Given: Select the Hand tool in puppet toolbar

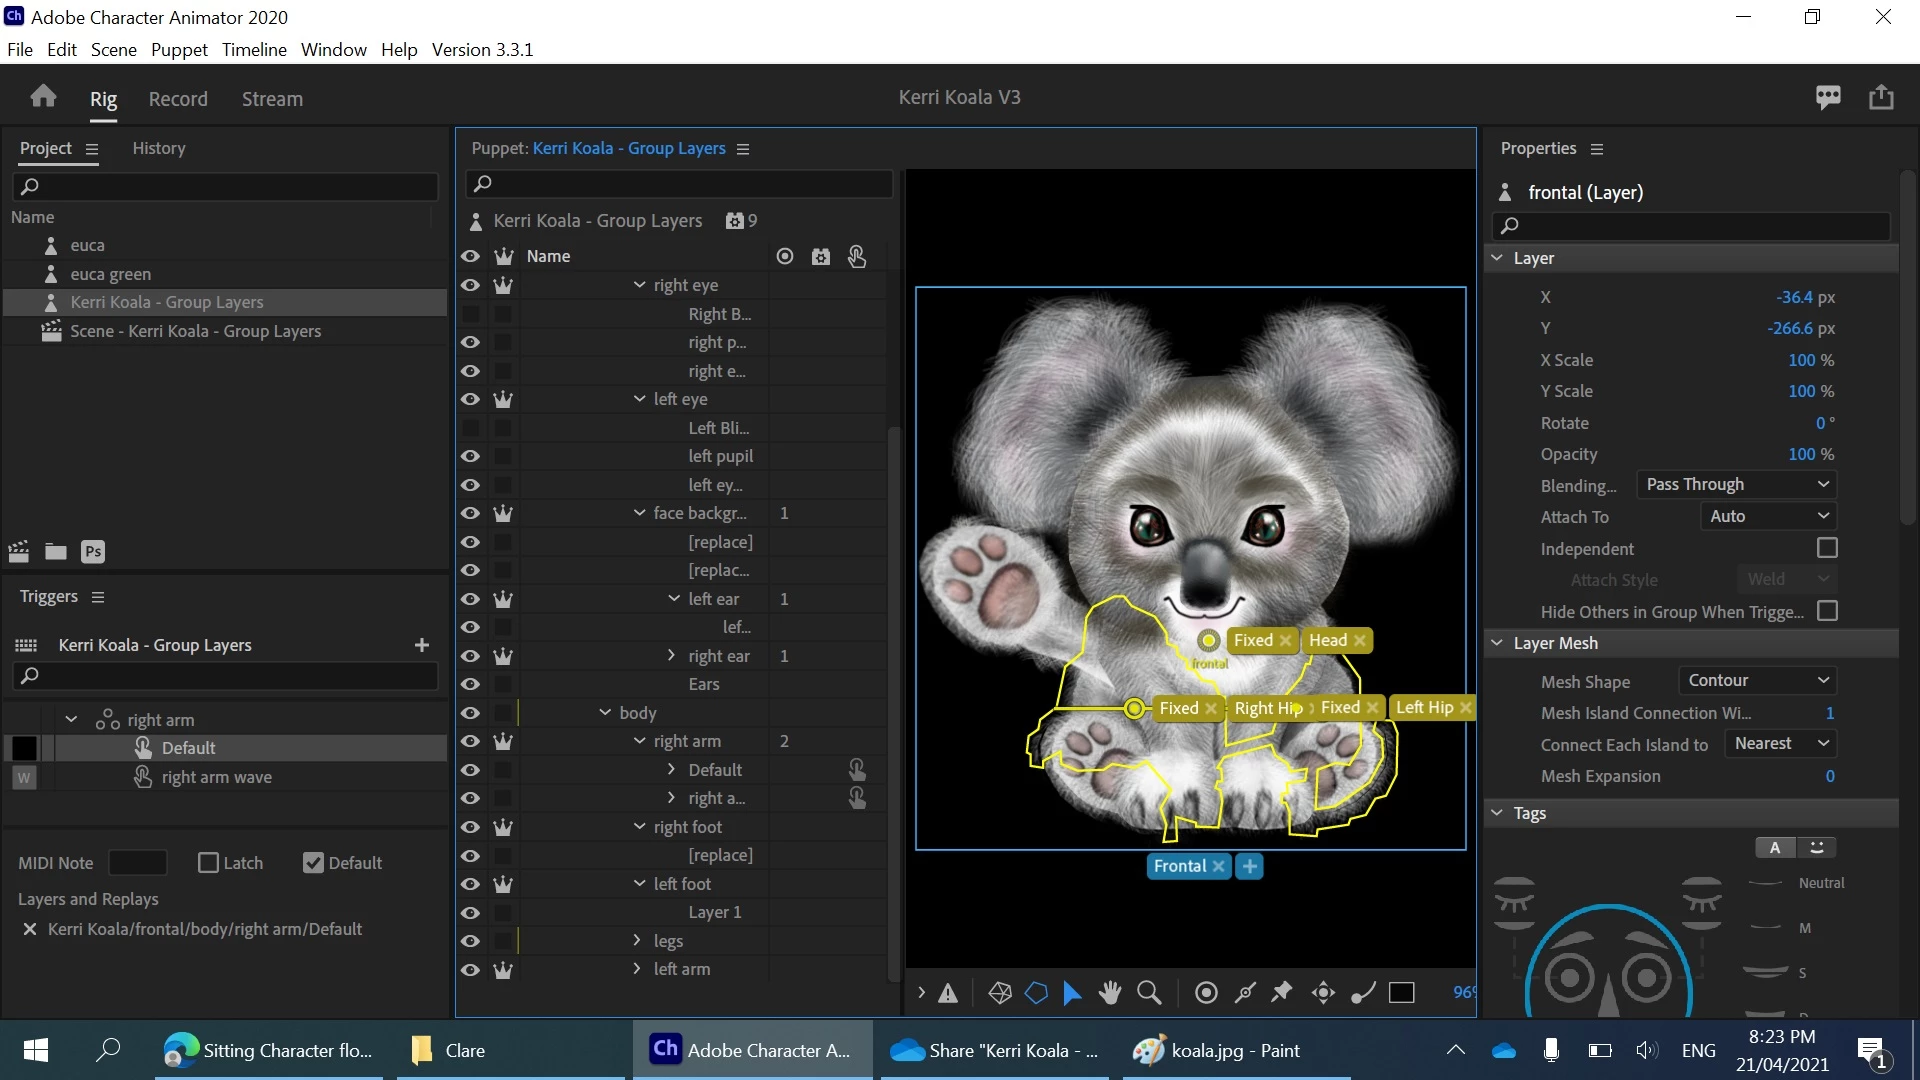Looking at the screenshot, I should click(x=1110, y=992).
